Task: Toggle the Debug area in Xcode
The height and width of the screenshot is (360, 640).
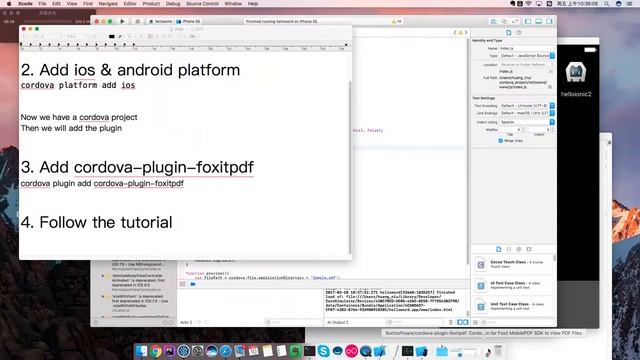Action: 539,21
